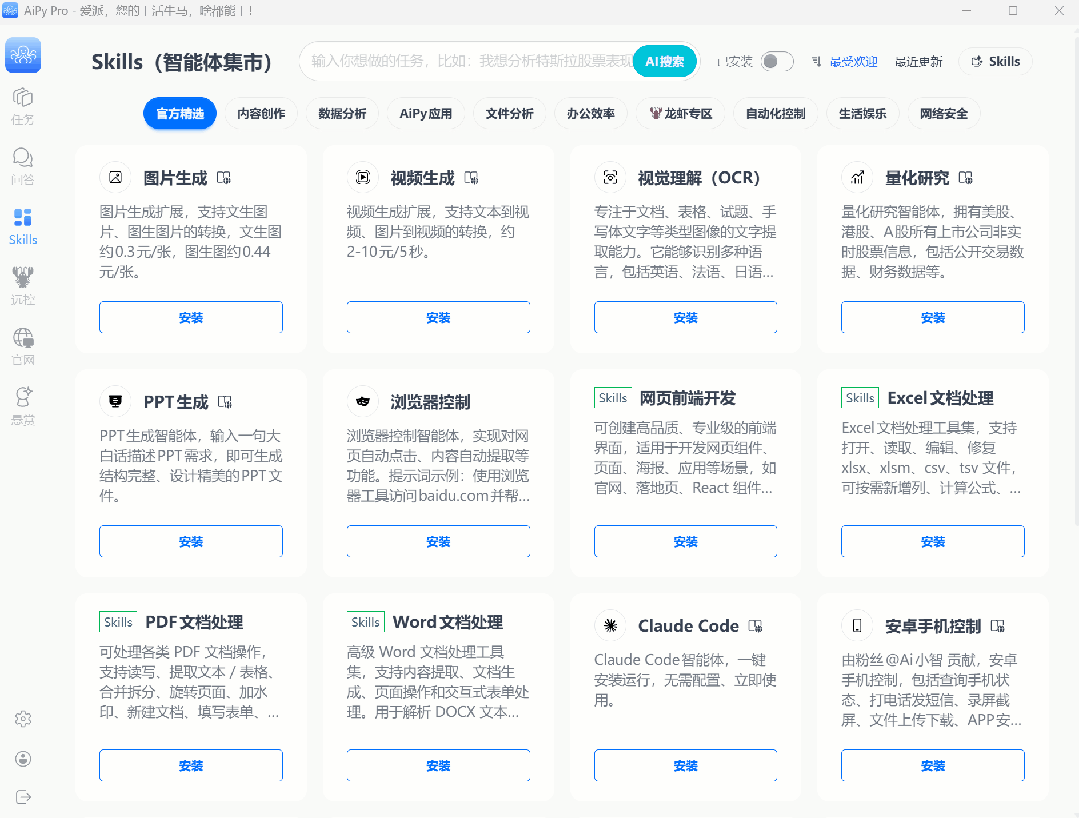
Task: Install the 网页前端开发 skill
Action: click(685, 541)
